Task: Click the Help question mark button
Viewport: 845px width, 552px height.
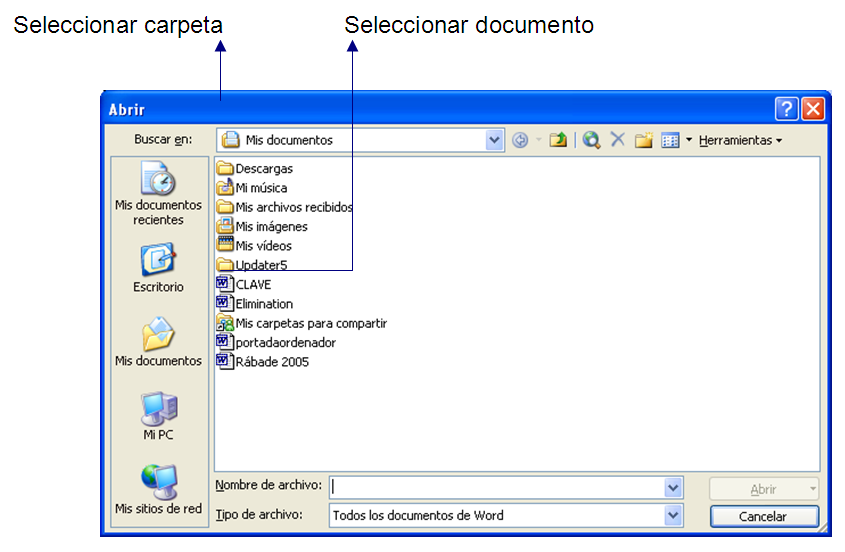Action: [x=786, y=109]
